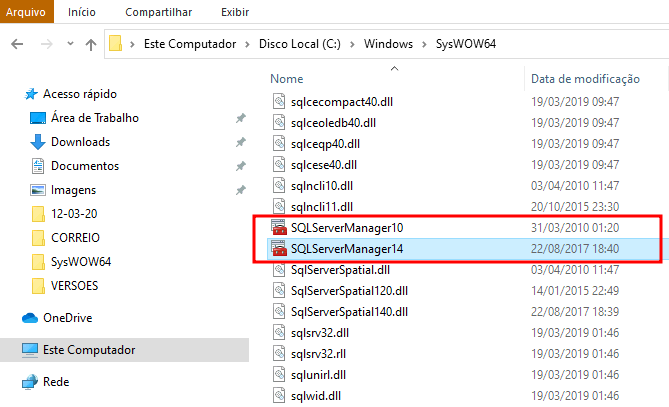Click the Downloads folder icon in sidebar

[x=38, y=142]
